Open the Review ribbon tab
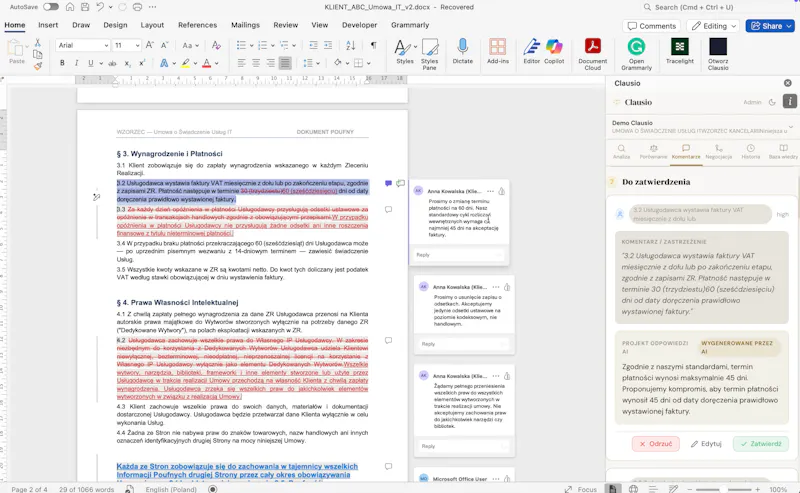The image size is (800, 493). point(285,24)
